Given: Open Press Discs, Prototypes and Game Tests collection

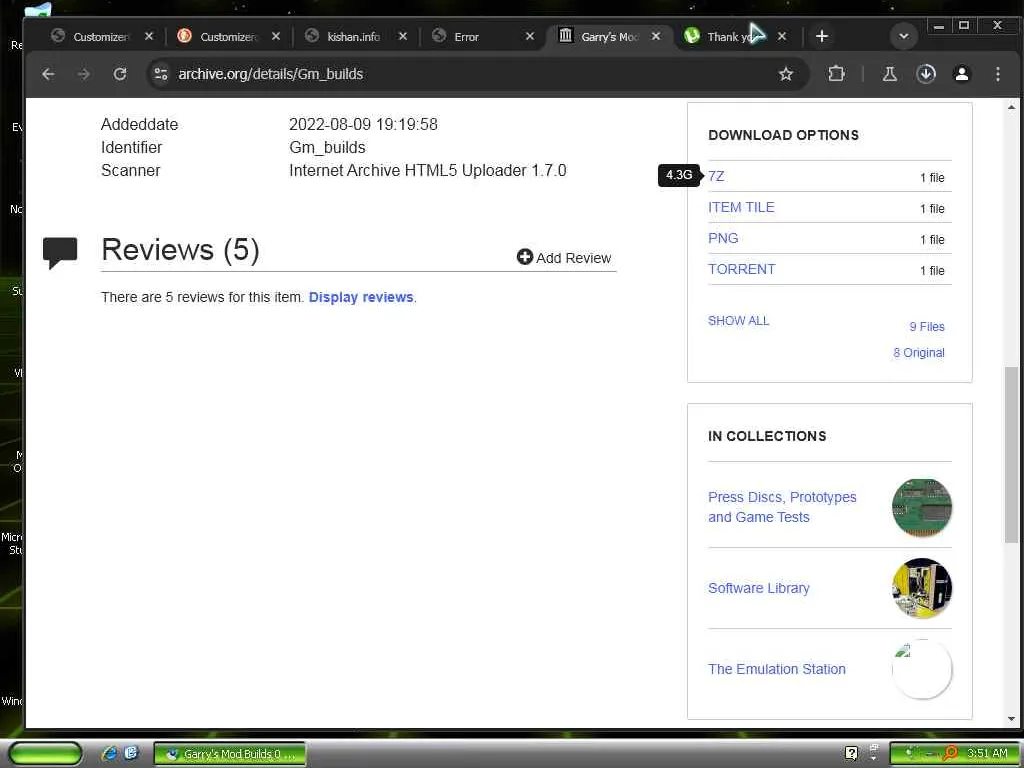Looking at the screenshot, I should (782, 507).
